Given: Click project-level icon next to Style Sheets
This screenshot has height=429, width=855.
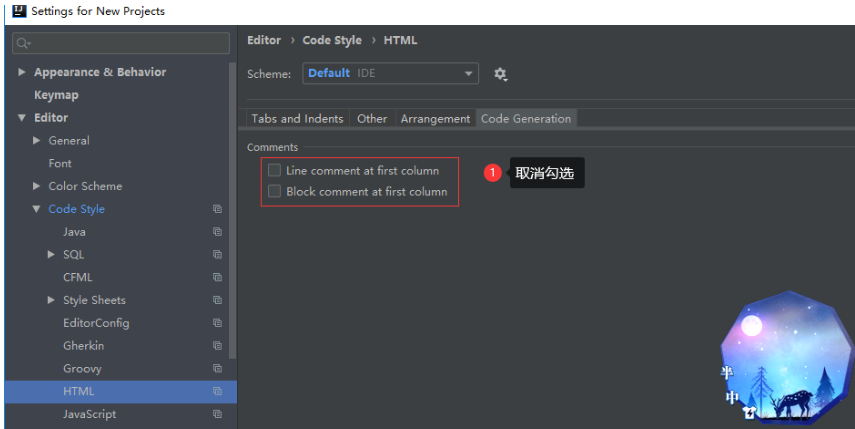Looking at the screenshot, I should [x=217, y=300].
